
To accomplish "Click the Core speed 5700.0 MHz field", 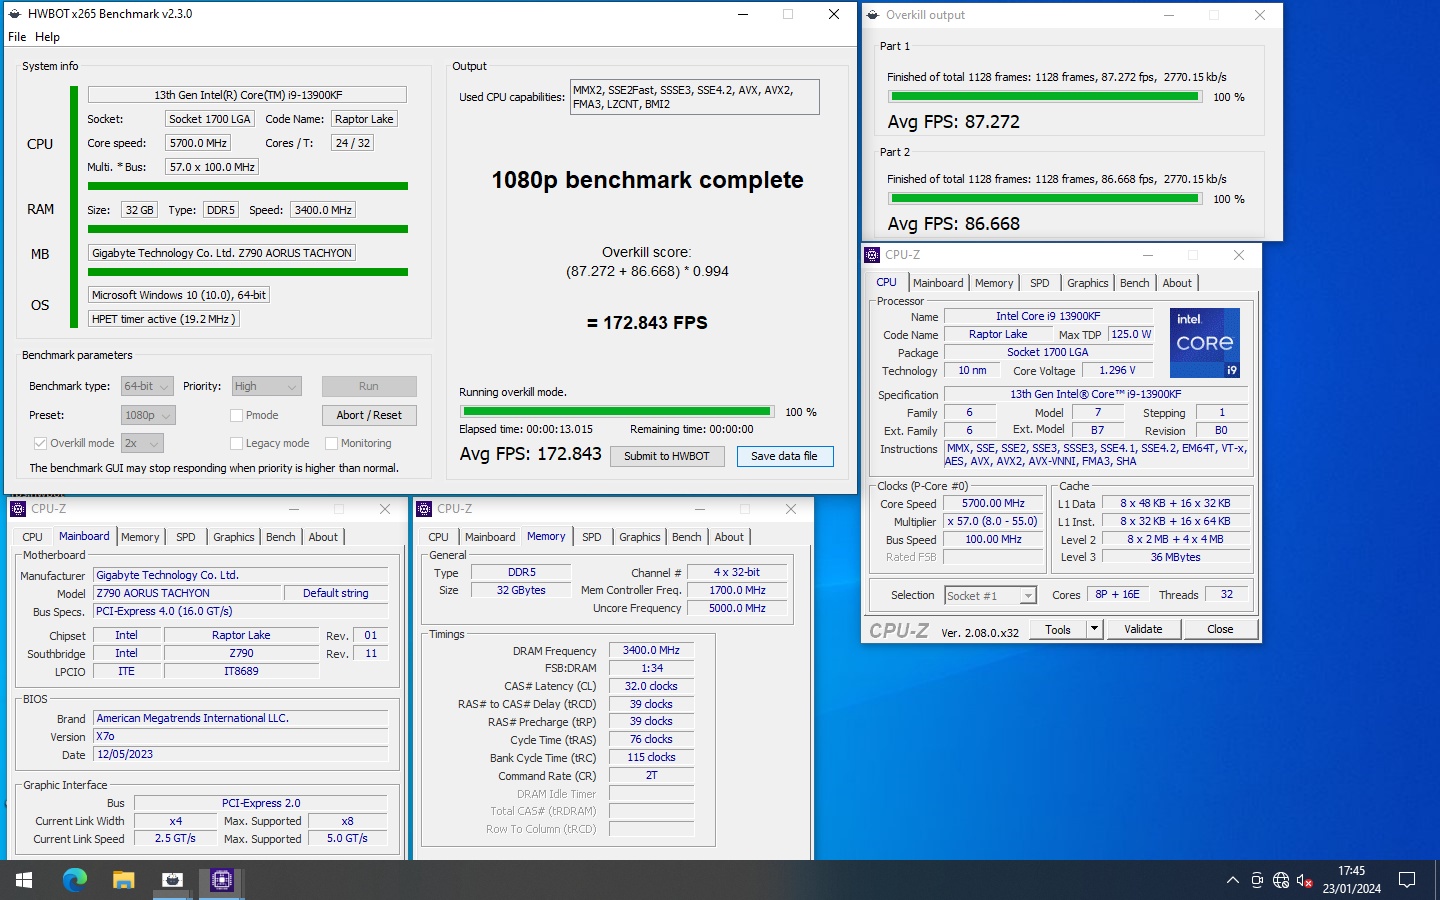I will click(x=199, y=143).
